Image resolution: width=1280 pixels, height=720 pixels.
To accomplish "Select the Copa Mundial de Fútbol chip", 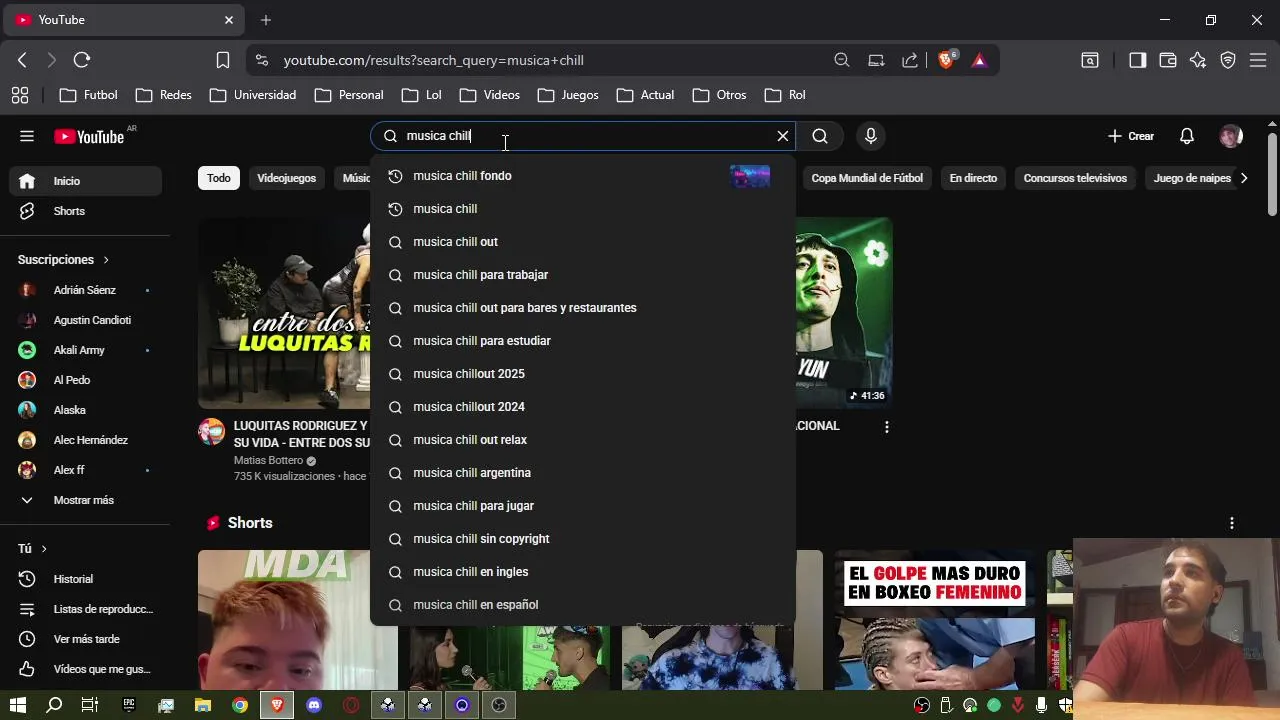I will point(867,178).
